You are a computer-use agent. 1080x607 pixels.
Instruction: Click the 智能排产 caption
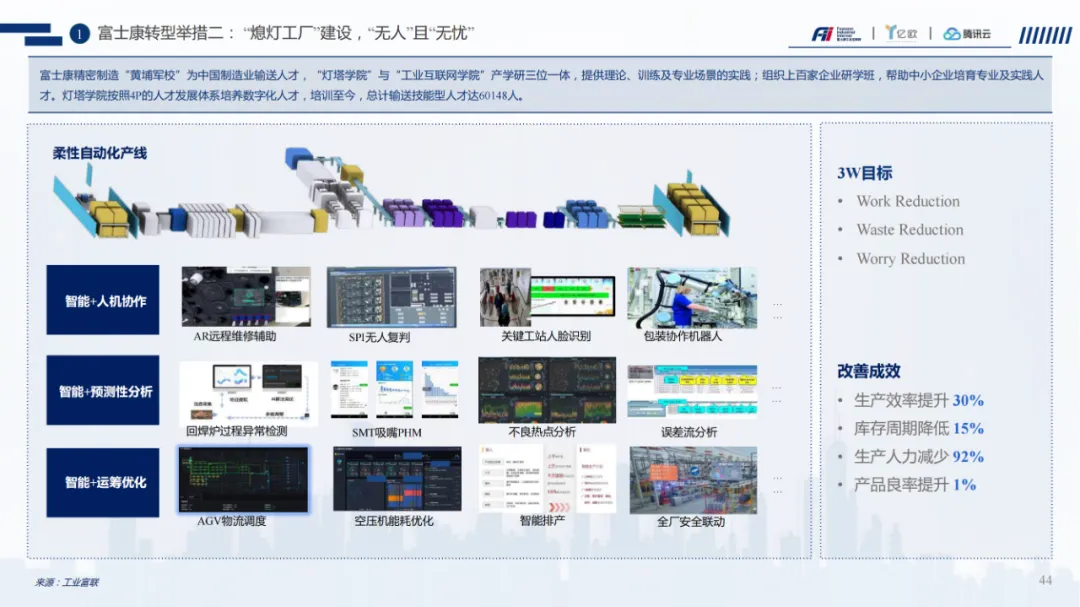click(543, 521)
